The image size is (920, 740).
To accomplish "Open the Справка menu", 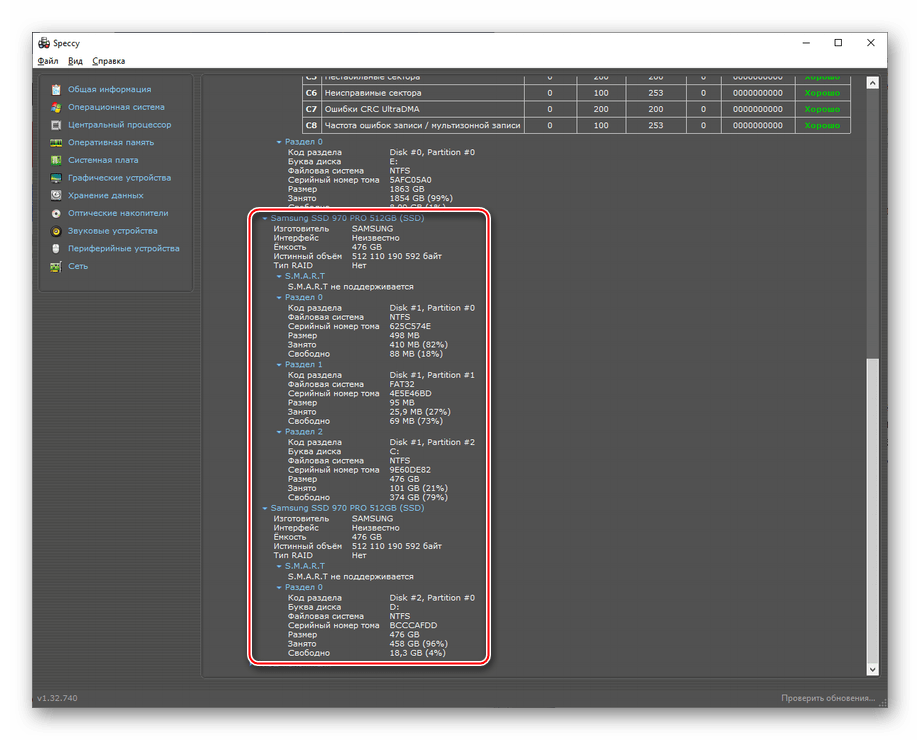I will click(108, 61).
